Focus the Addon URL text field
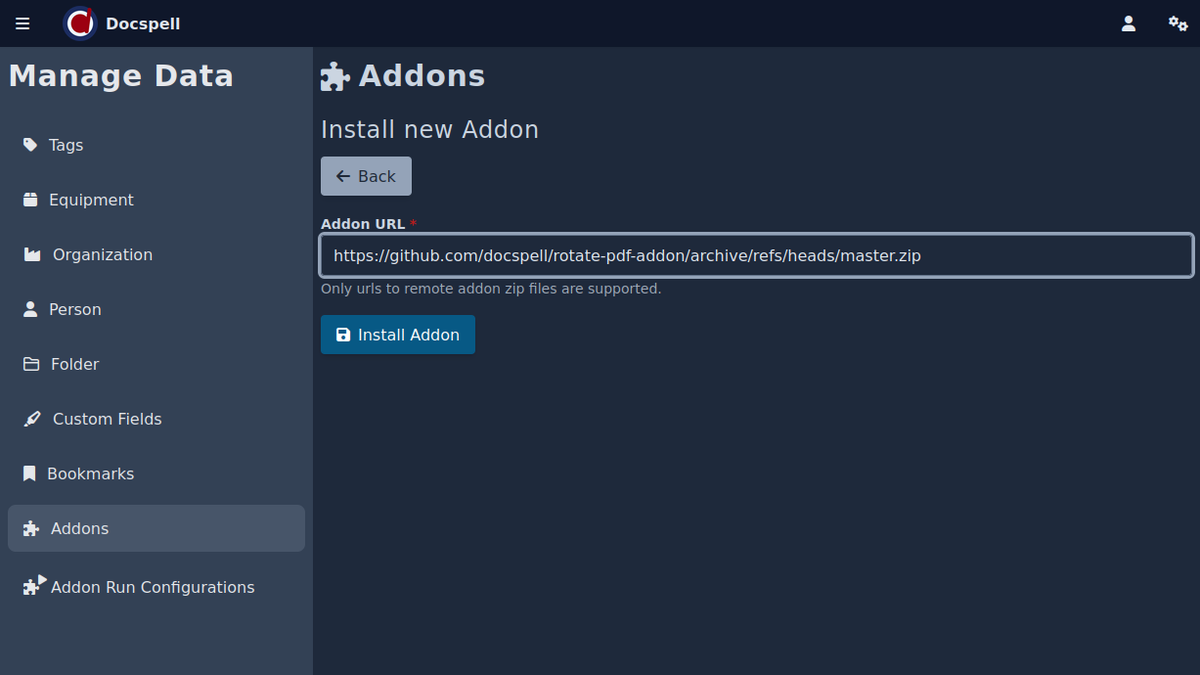 (756, 256)
